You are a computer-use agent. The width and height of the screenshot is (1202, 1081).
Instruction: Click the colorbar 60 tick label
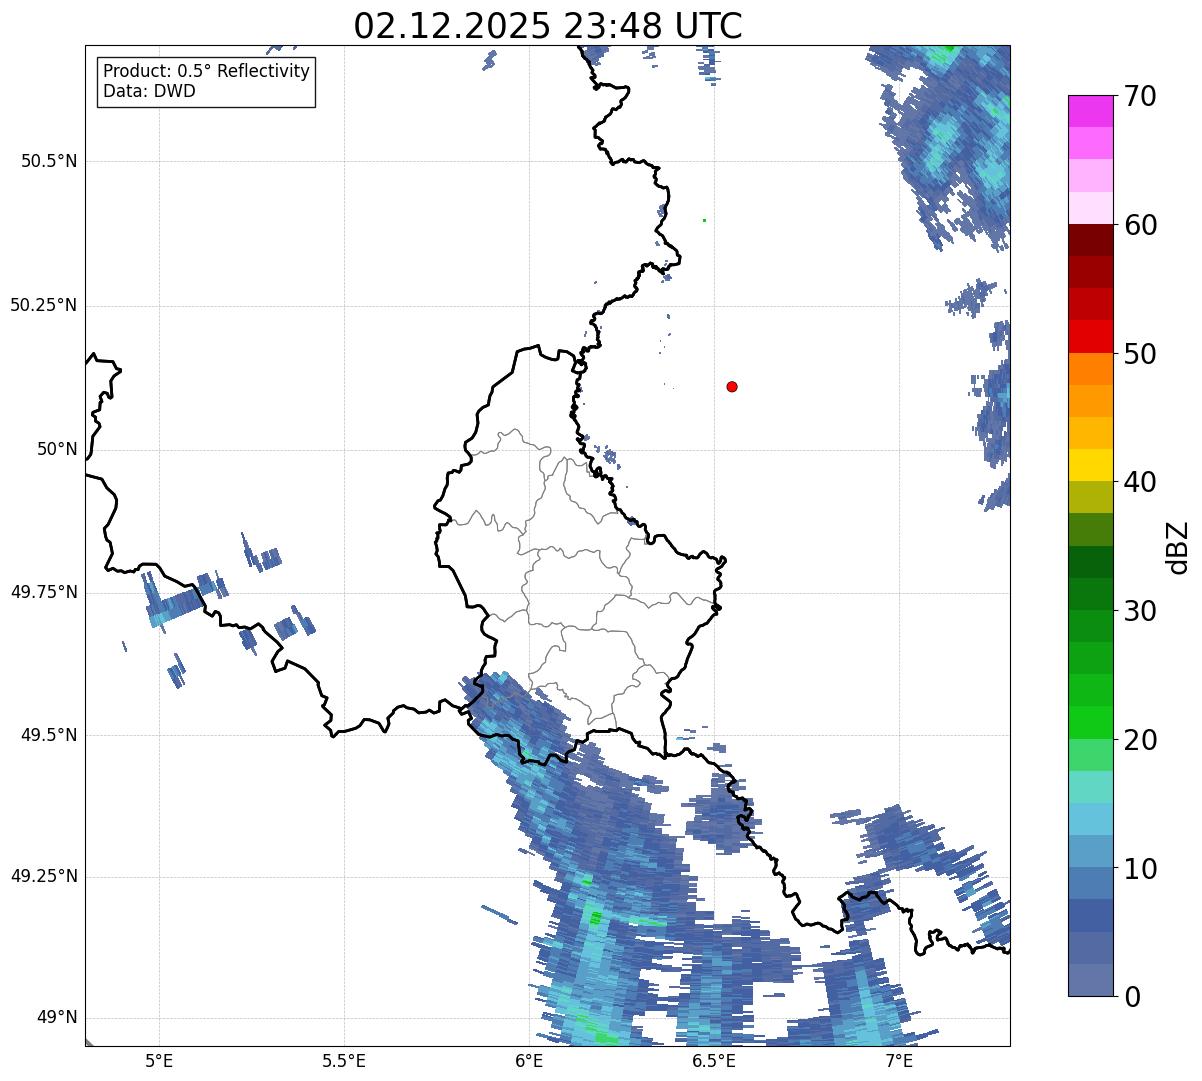coord(1140,225)
